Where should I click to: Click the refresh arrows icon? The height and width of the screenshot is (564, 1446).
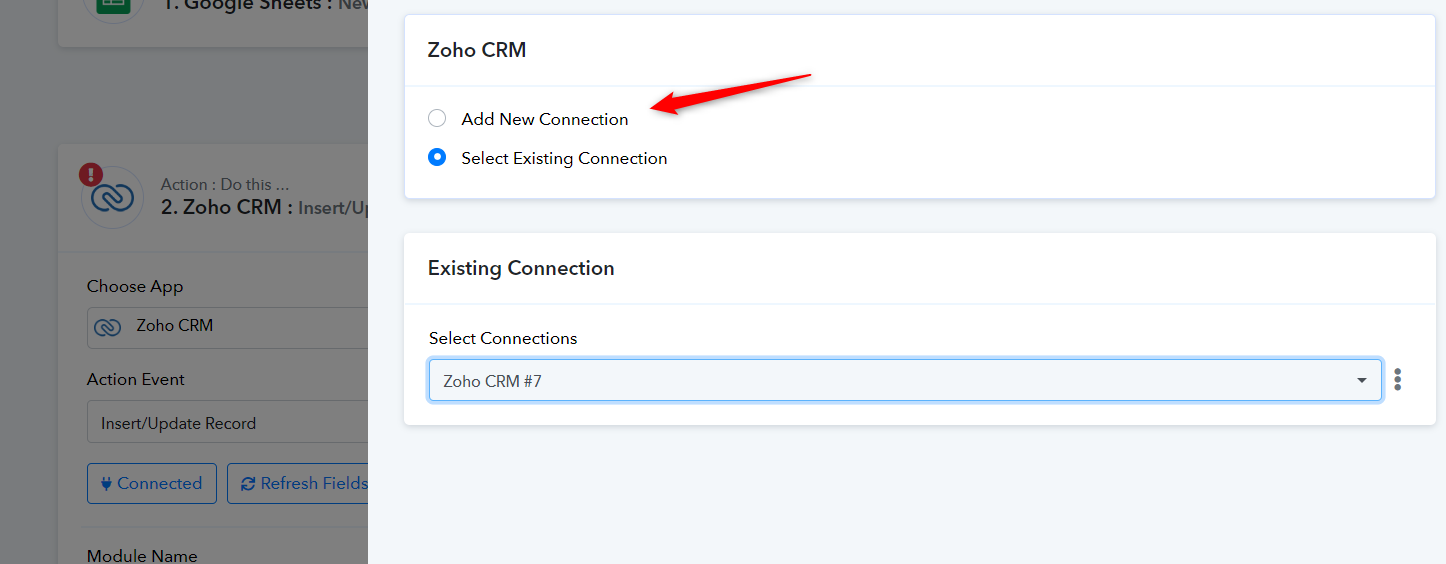pos(248,484)
